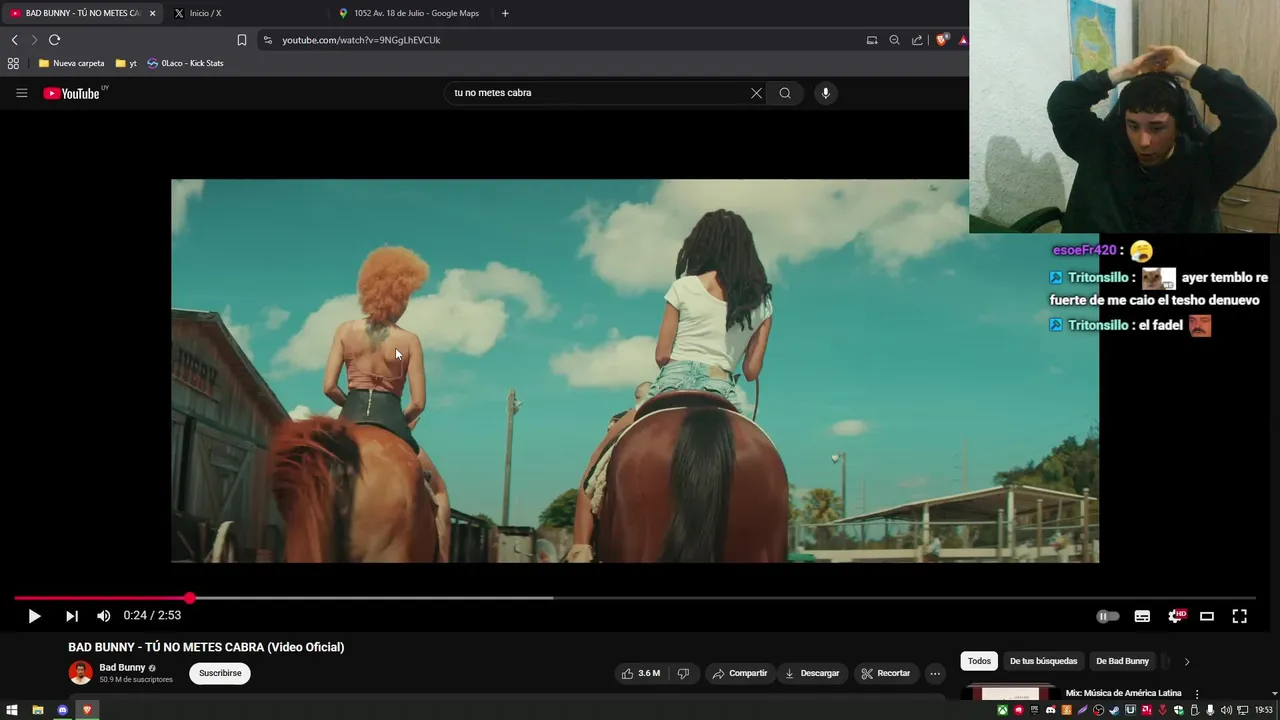Open more actions ellipsis under the video

(x=935, y=673)
